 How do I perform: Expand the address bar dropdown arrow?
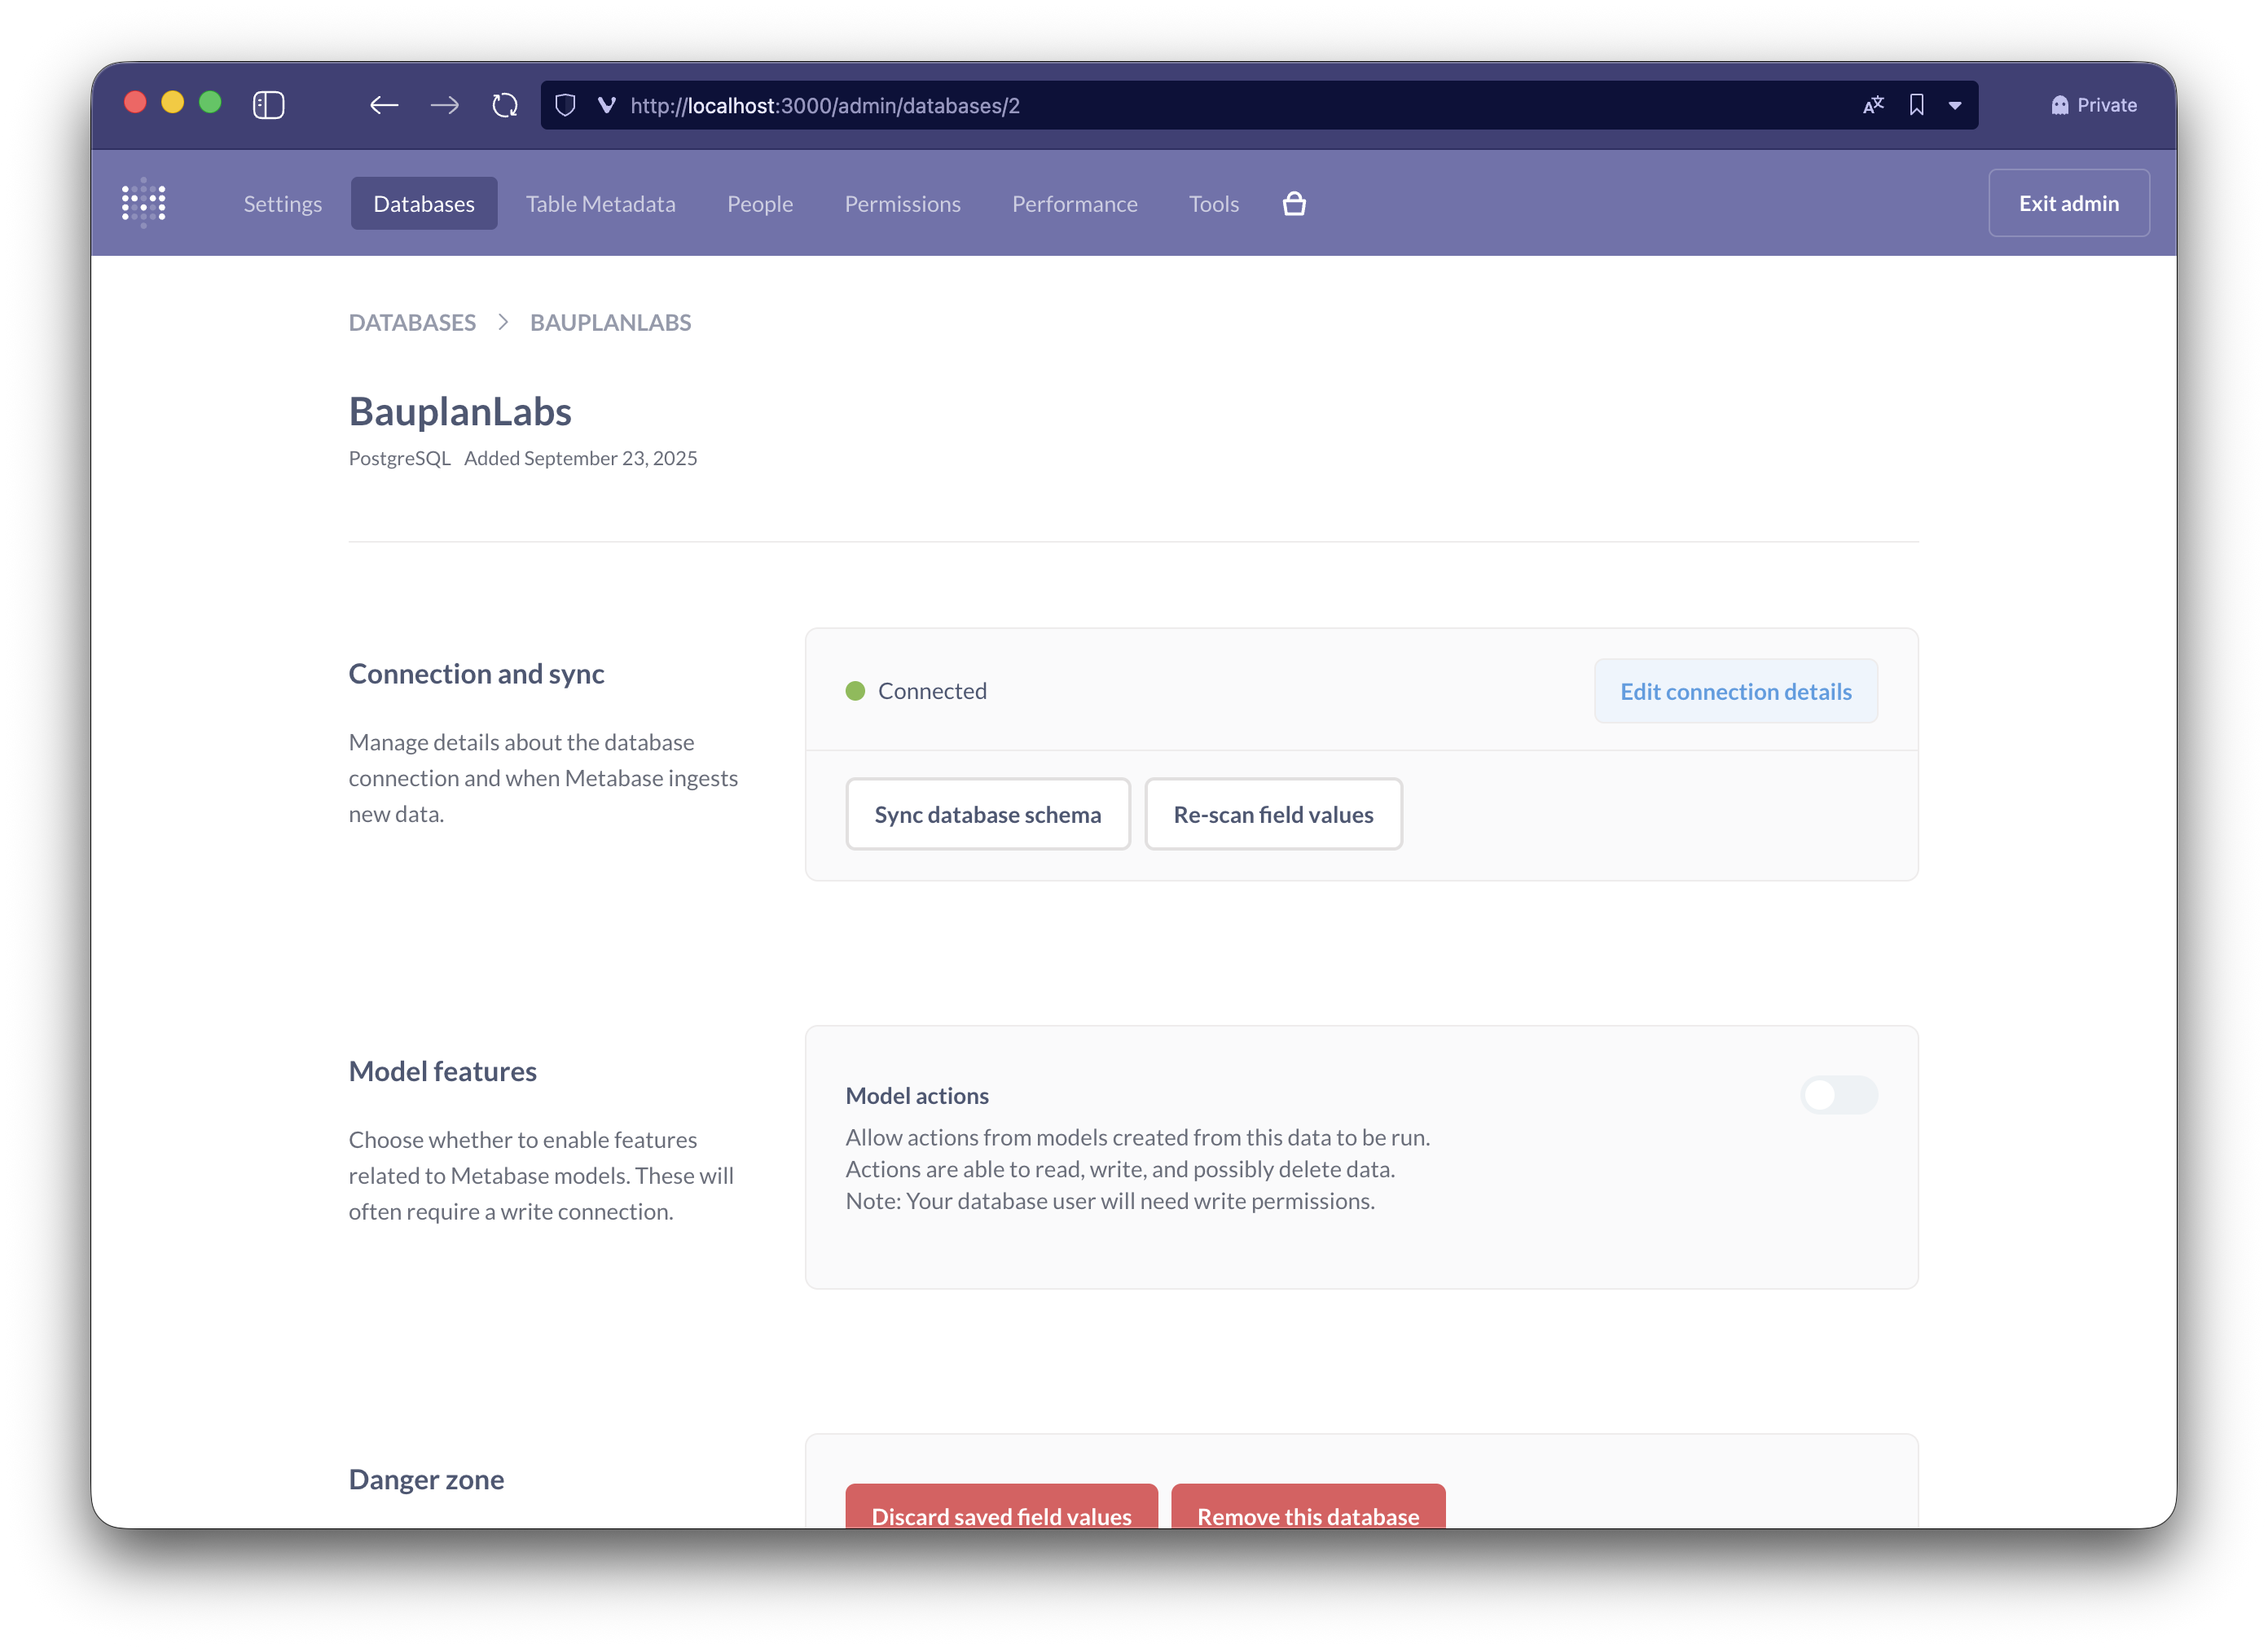(x=1955, y=105)
